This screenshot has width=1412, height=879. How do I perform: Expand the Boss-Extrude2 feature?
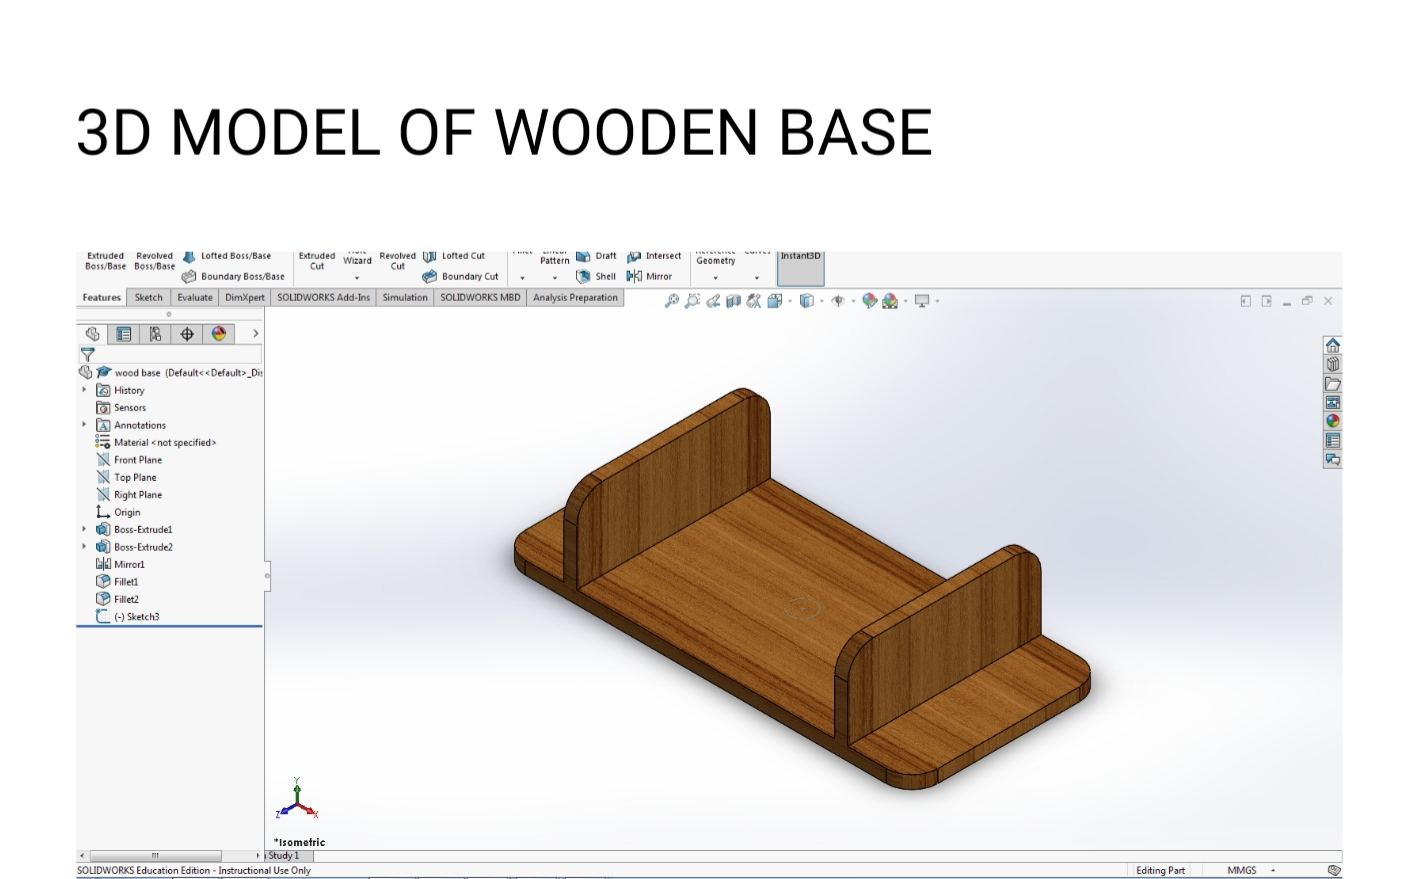(x=84, y=547)
